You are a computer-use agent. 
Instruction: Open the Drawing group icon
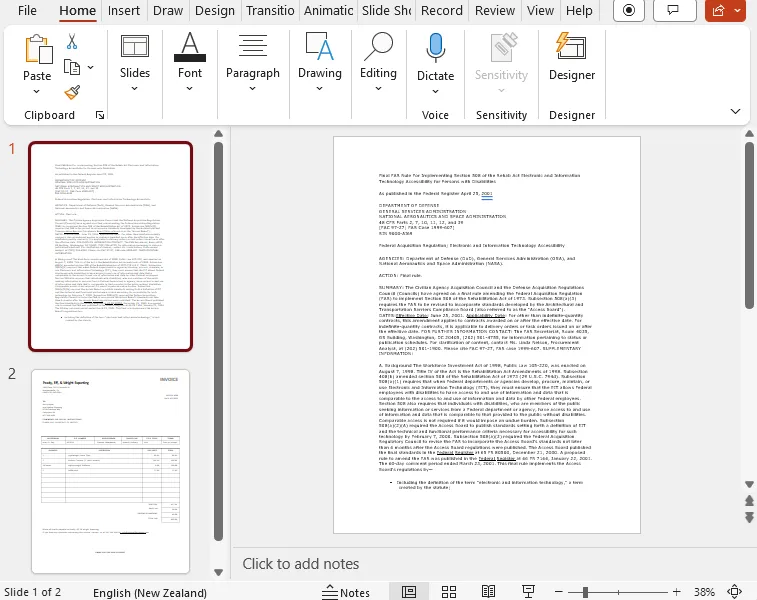point(320,46)
